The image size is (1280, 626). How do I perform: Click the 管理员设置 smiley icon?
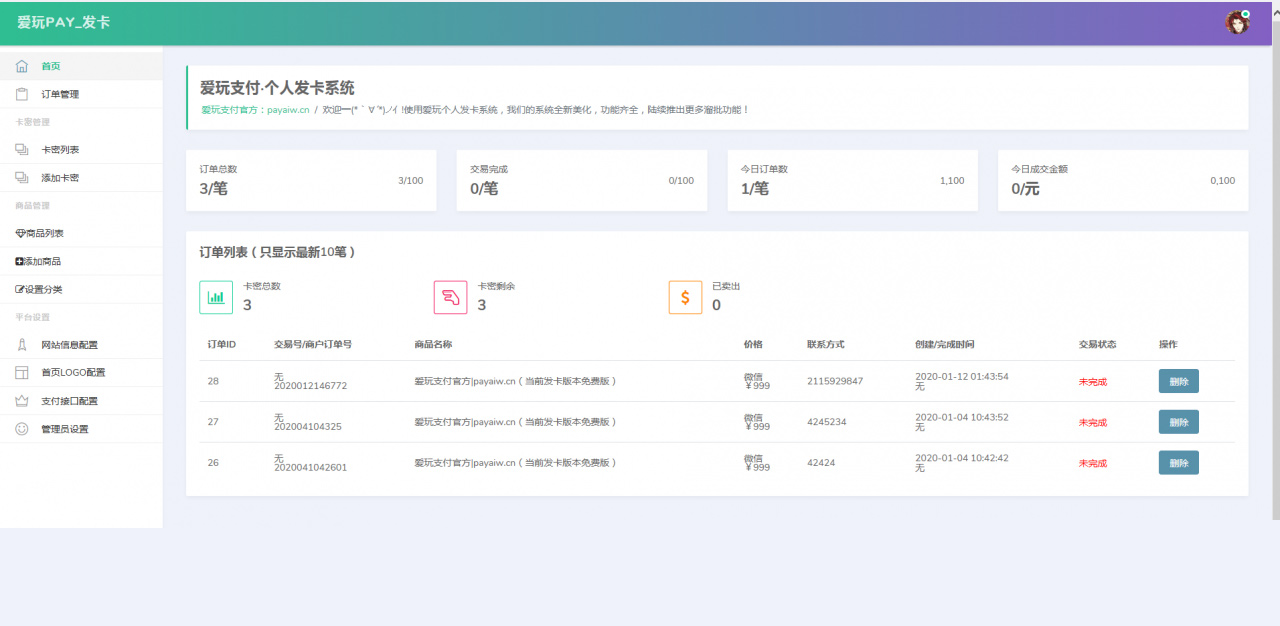(20, 428)
